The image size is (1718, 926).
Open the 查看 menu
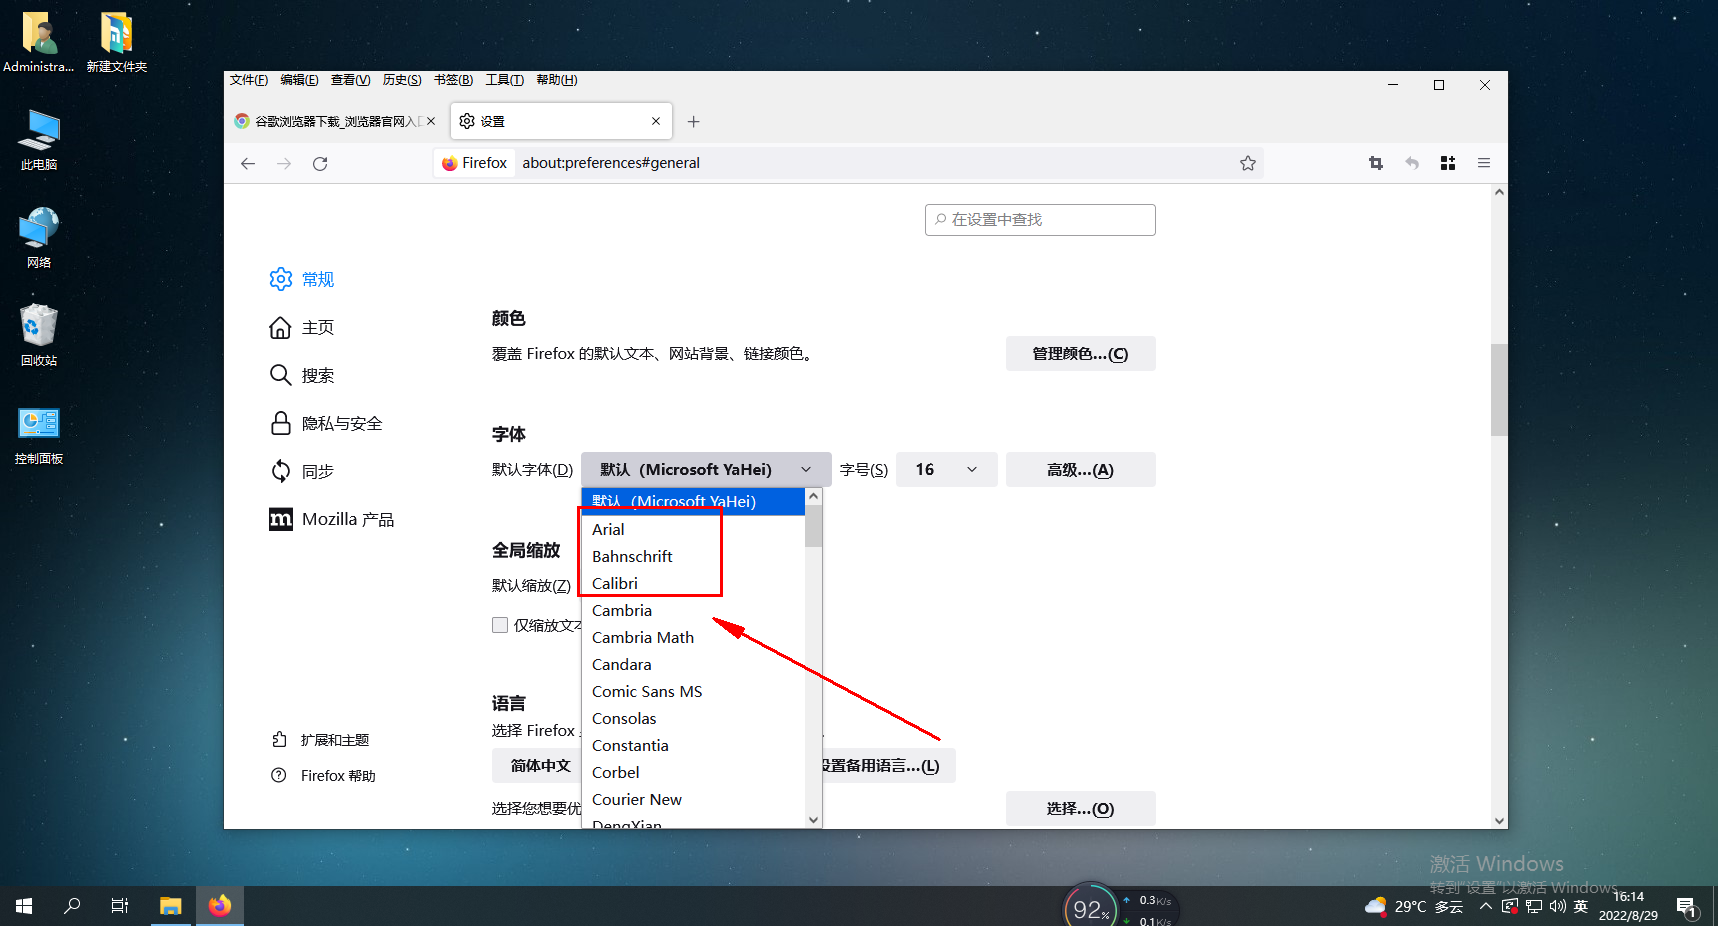pos(350,80)
